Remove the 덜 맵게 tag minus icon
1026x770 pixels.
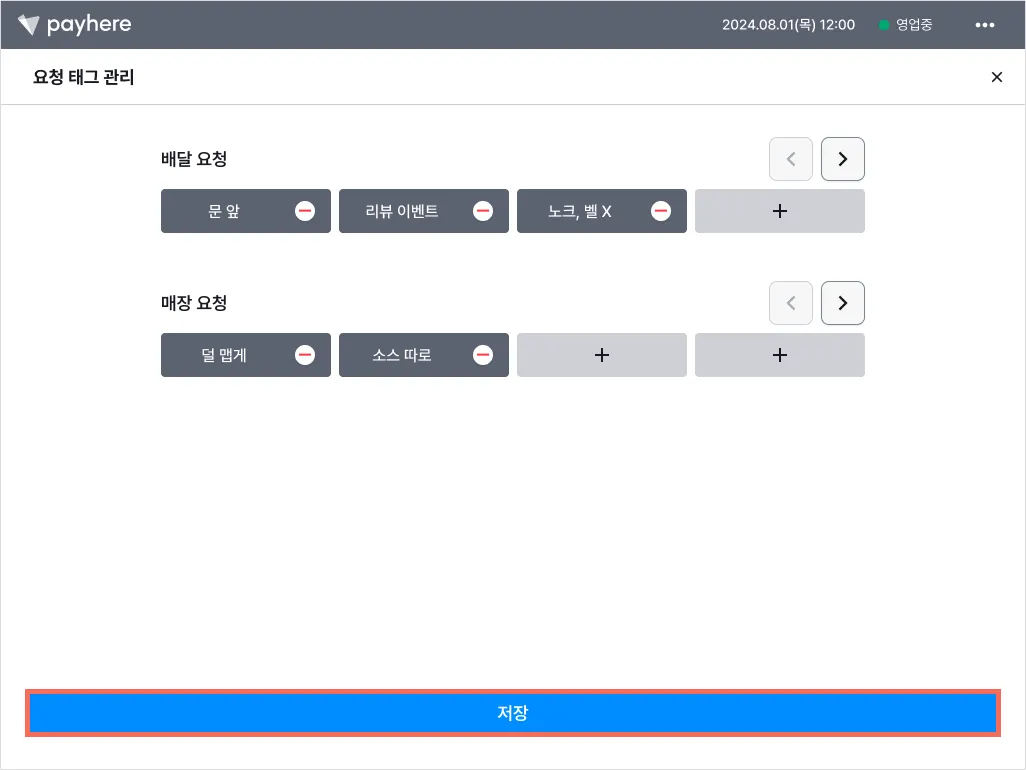(x=305, y=355)
